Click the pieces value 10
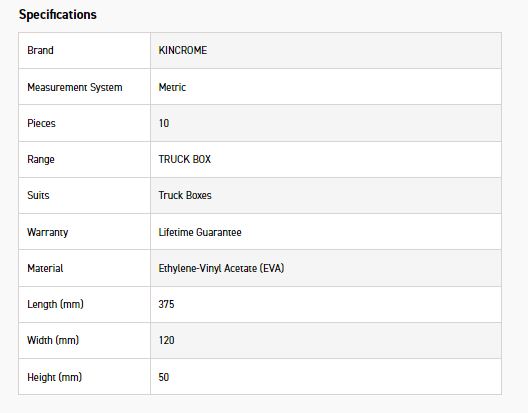 coord(164,123)
